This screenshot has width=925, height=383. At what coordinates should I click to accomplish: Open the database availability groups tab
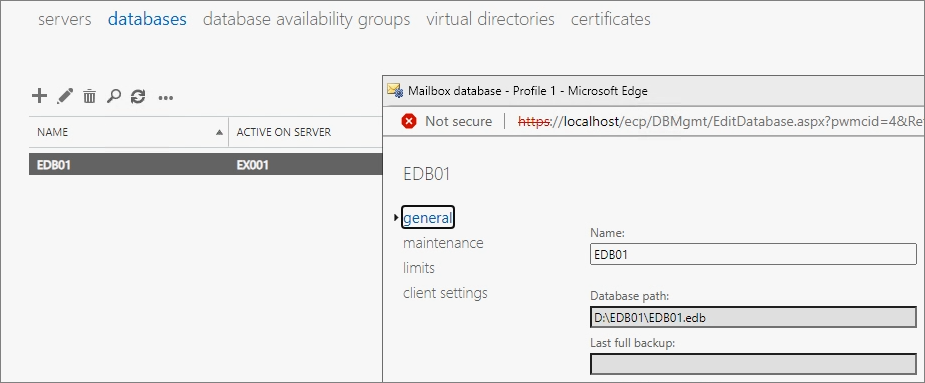click(x=306, y=19)
